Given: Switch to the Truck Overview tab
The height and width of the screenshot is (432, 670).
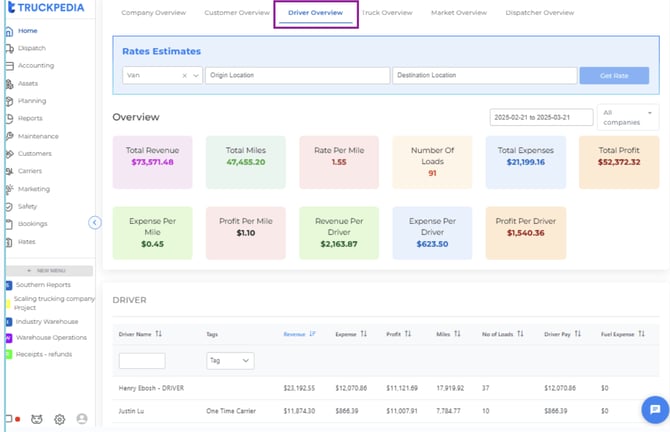Looking at the screenshot, I should [x=387, y=13].
